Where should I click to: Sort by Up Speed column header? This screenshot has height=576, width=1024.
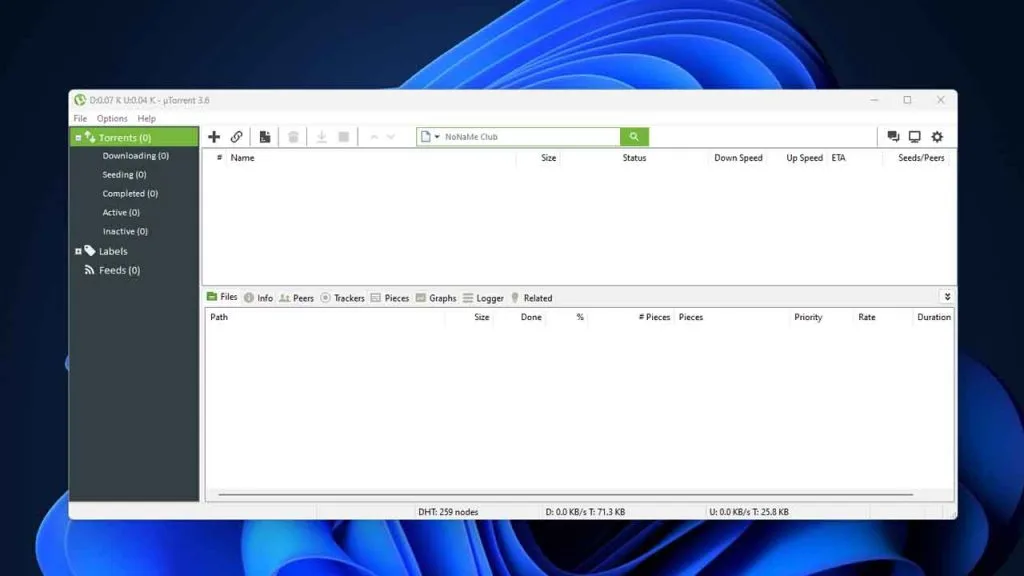click(804, 157)
